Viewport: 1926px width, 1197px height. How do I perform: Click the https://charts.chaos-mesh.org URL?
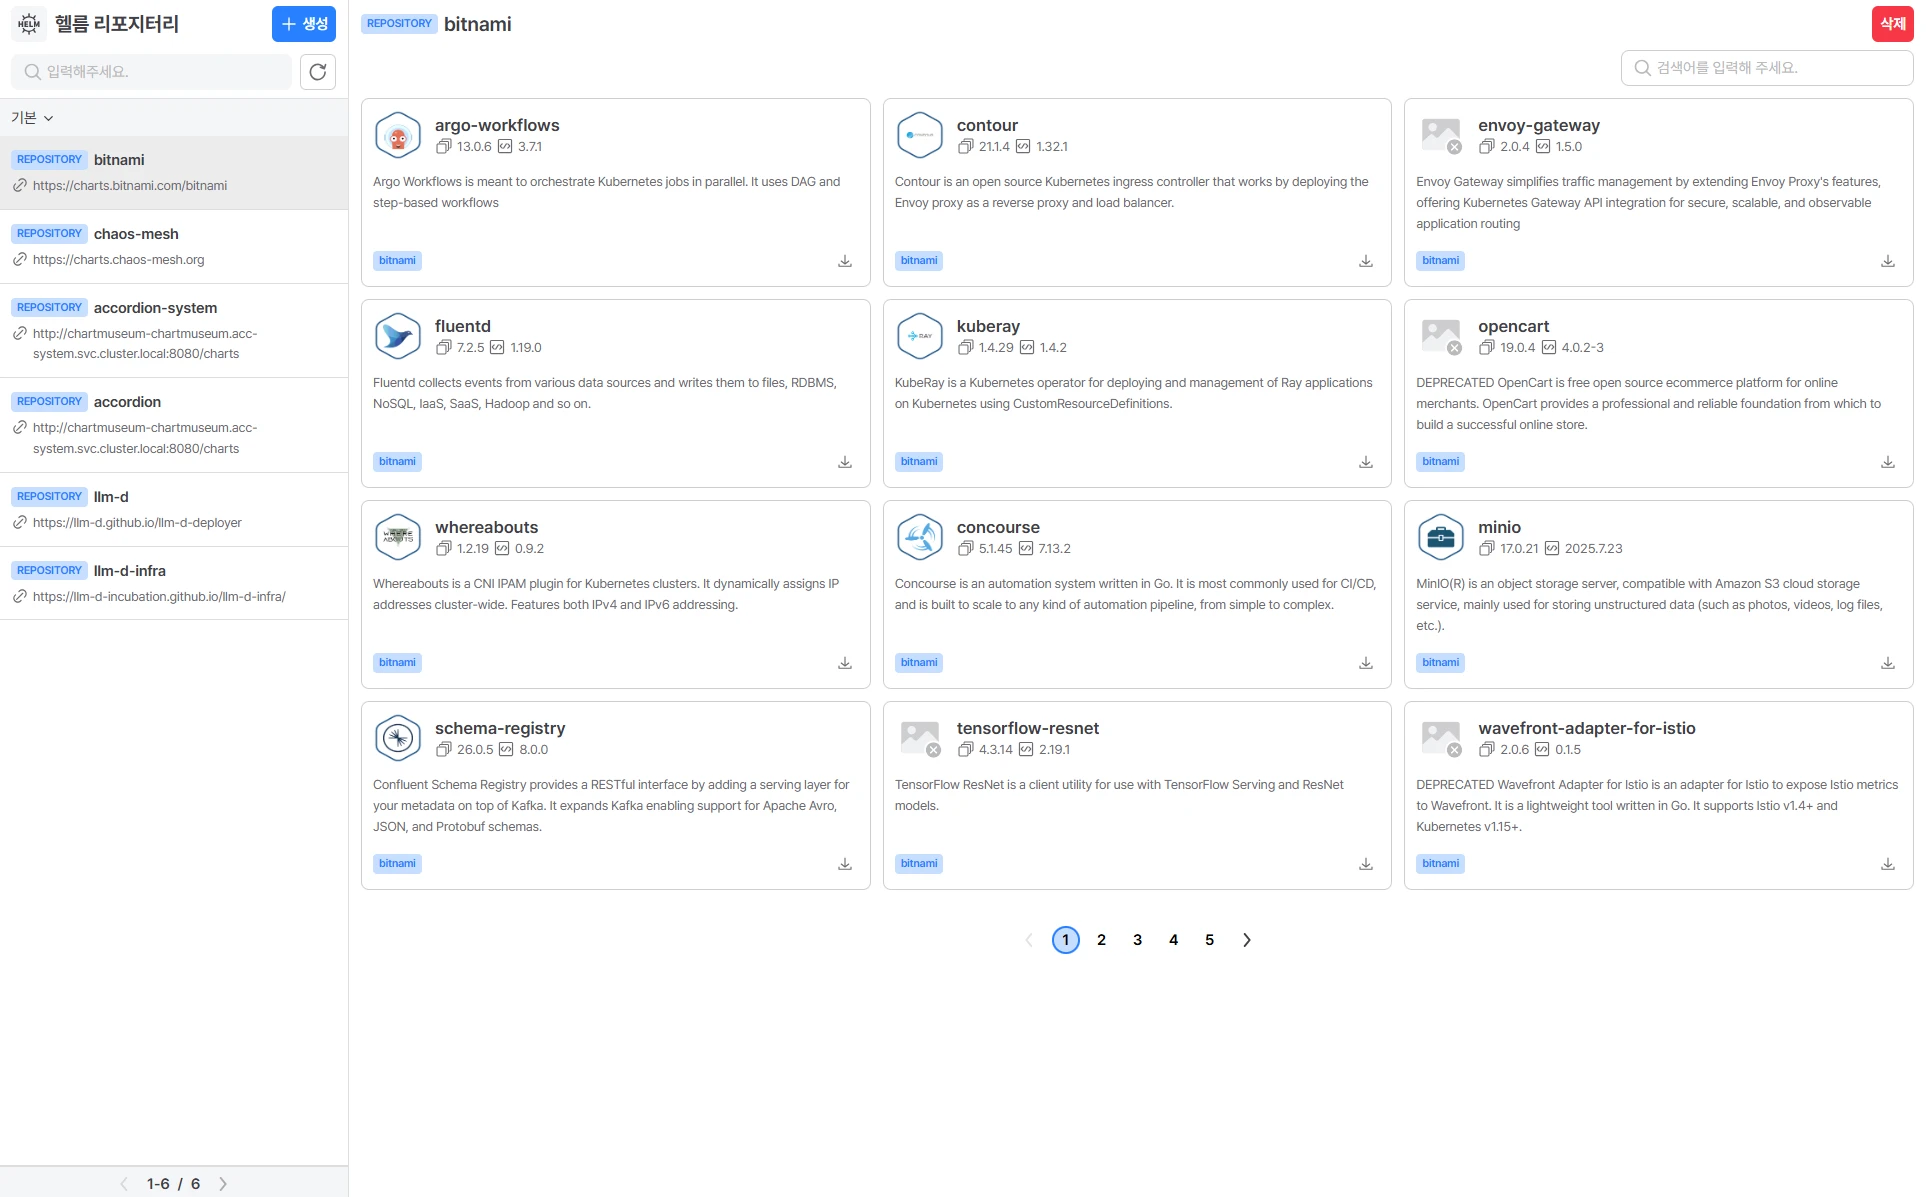pyautogui.click(x=118, y=260)
